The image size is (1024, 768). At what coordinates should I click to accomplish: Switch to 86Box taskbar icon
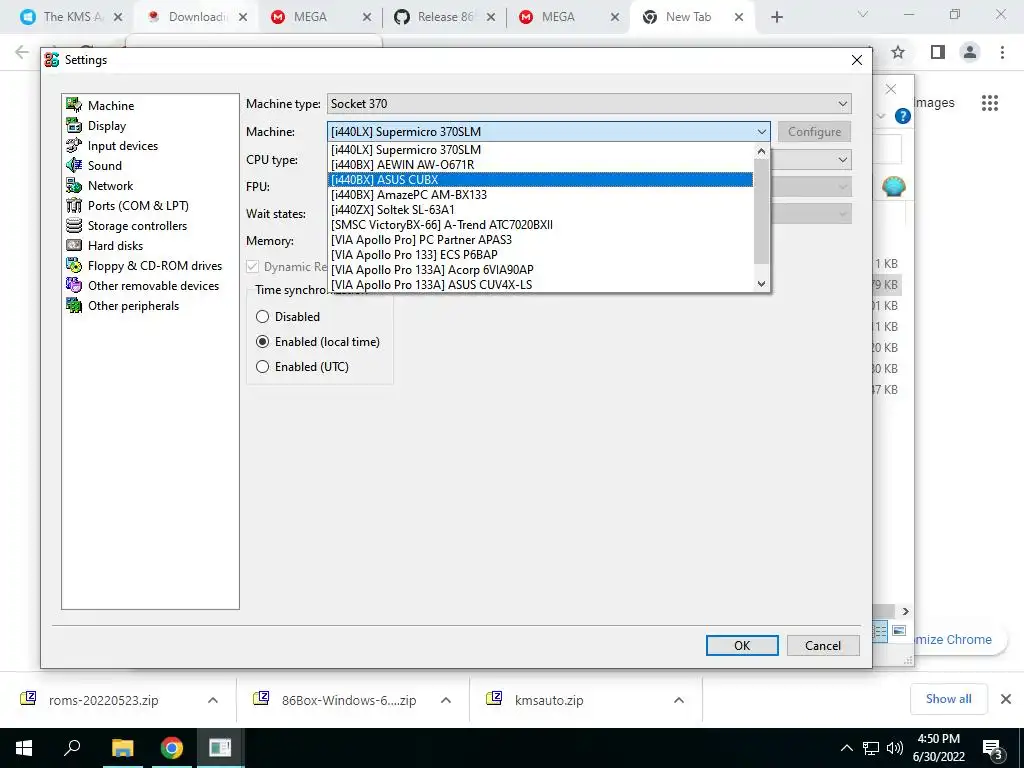(220, 748)
